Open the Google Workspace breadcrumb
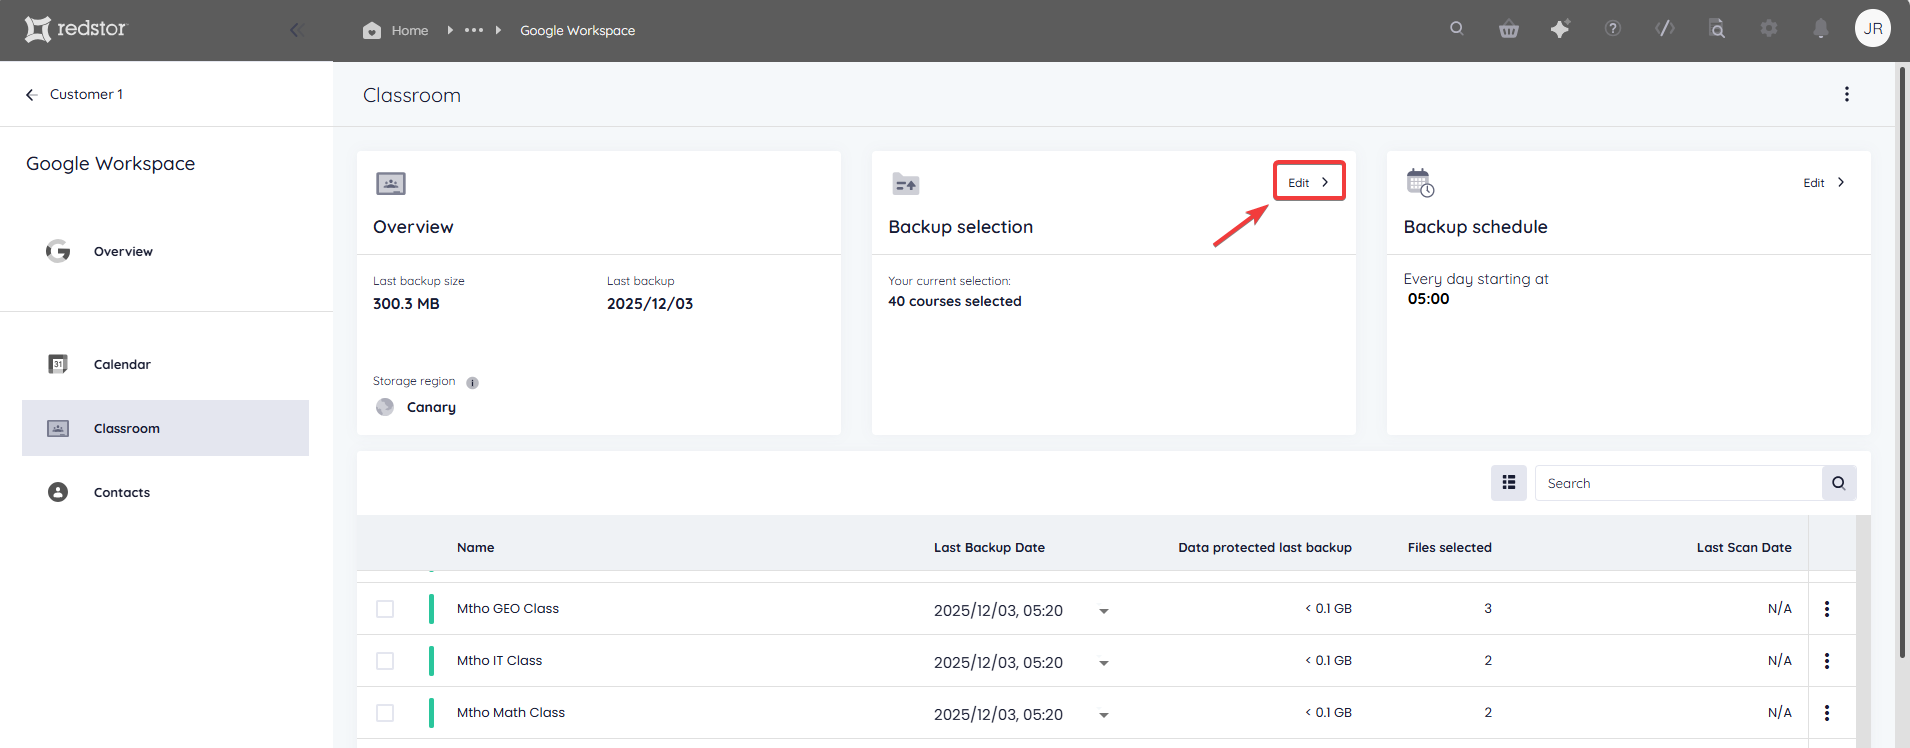The image size is (1910, 748). click(x=577, y=30)
